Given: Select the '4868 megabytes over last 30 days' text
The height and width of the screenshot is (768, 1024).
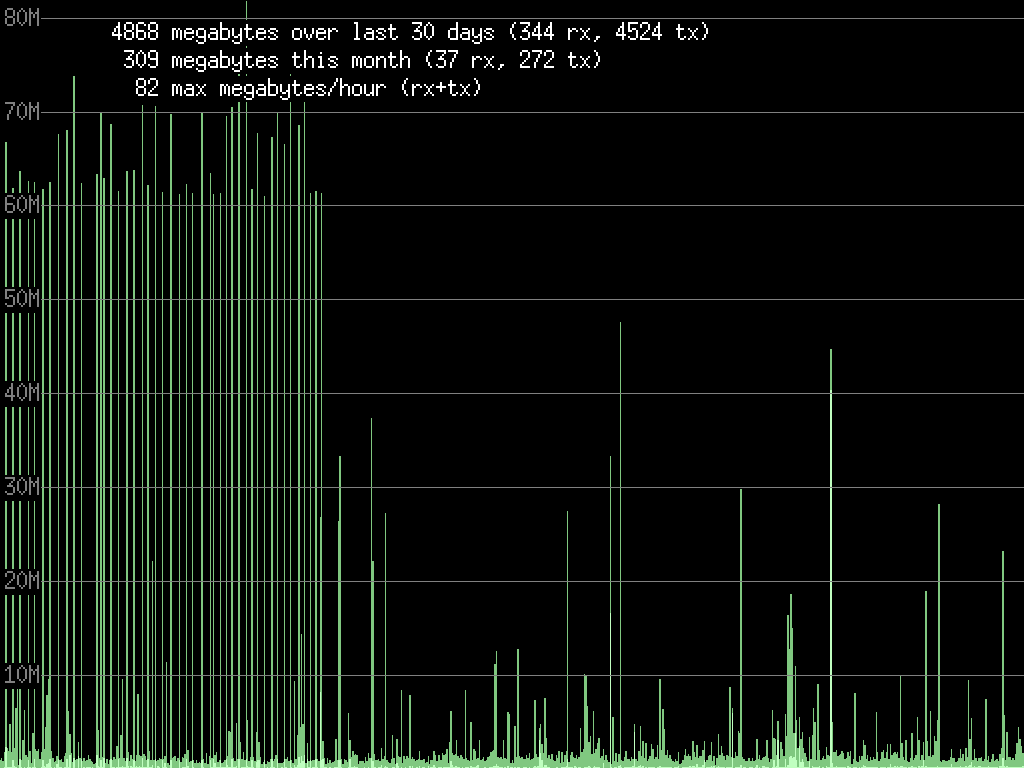Looking at the screenshot, I should (302, 32).
